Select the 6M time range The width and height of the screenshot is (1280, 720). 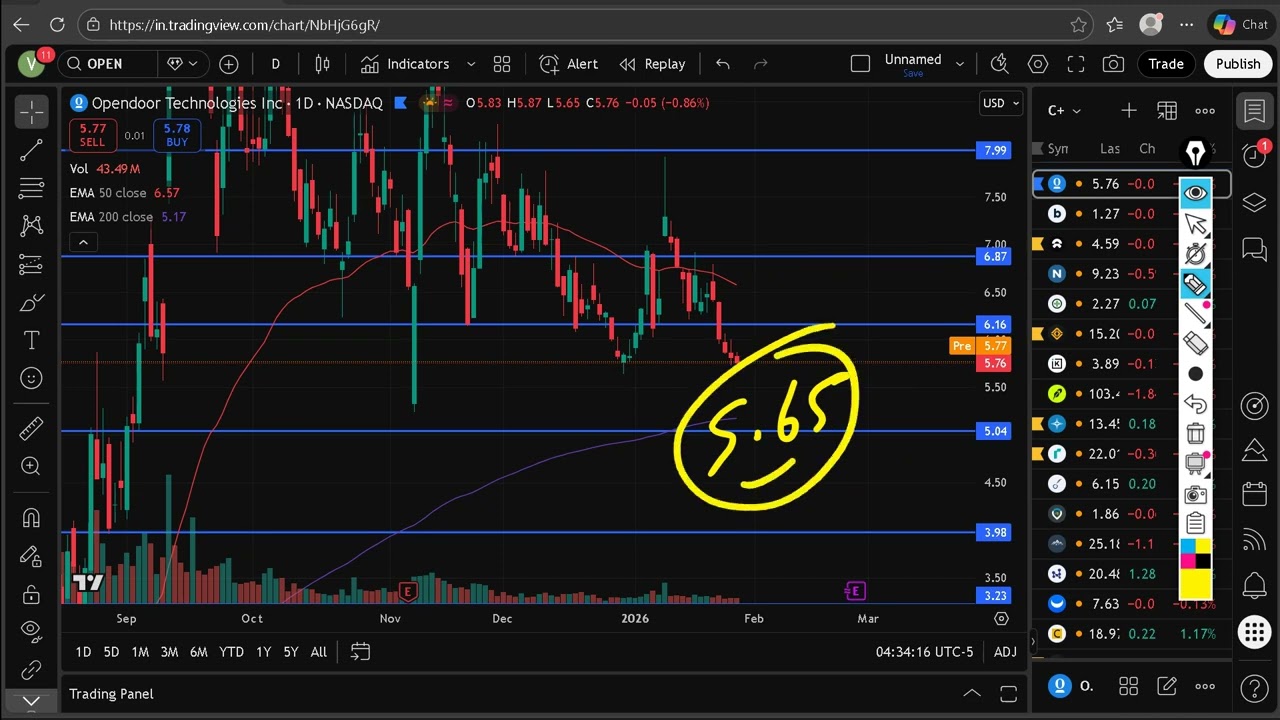click(198, 652)
